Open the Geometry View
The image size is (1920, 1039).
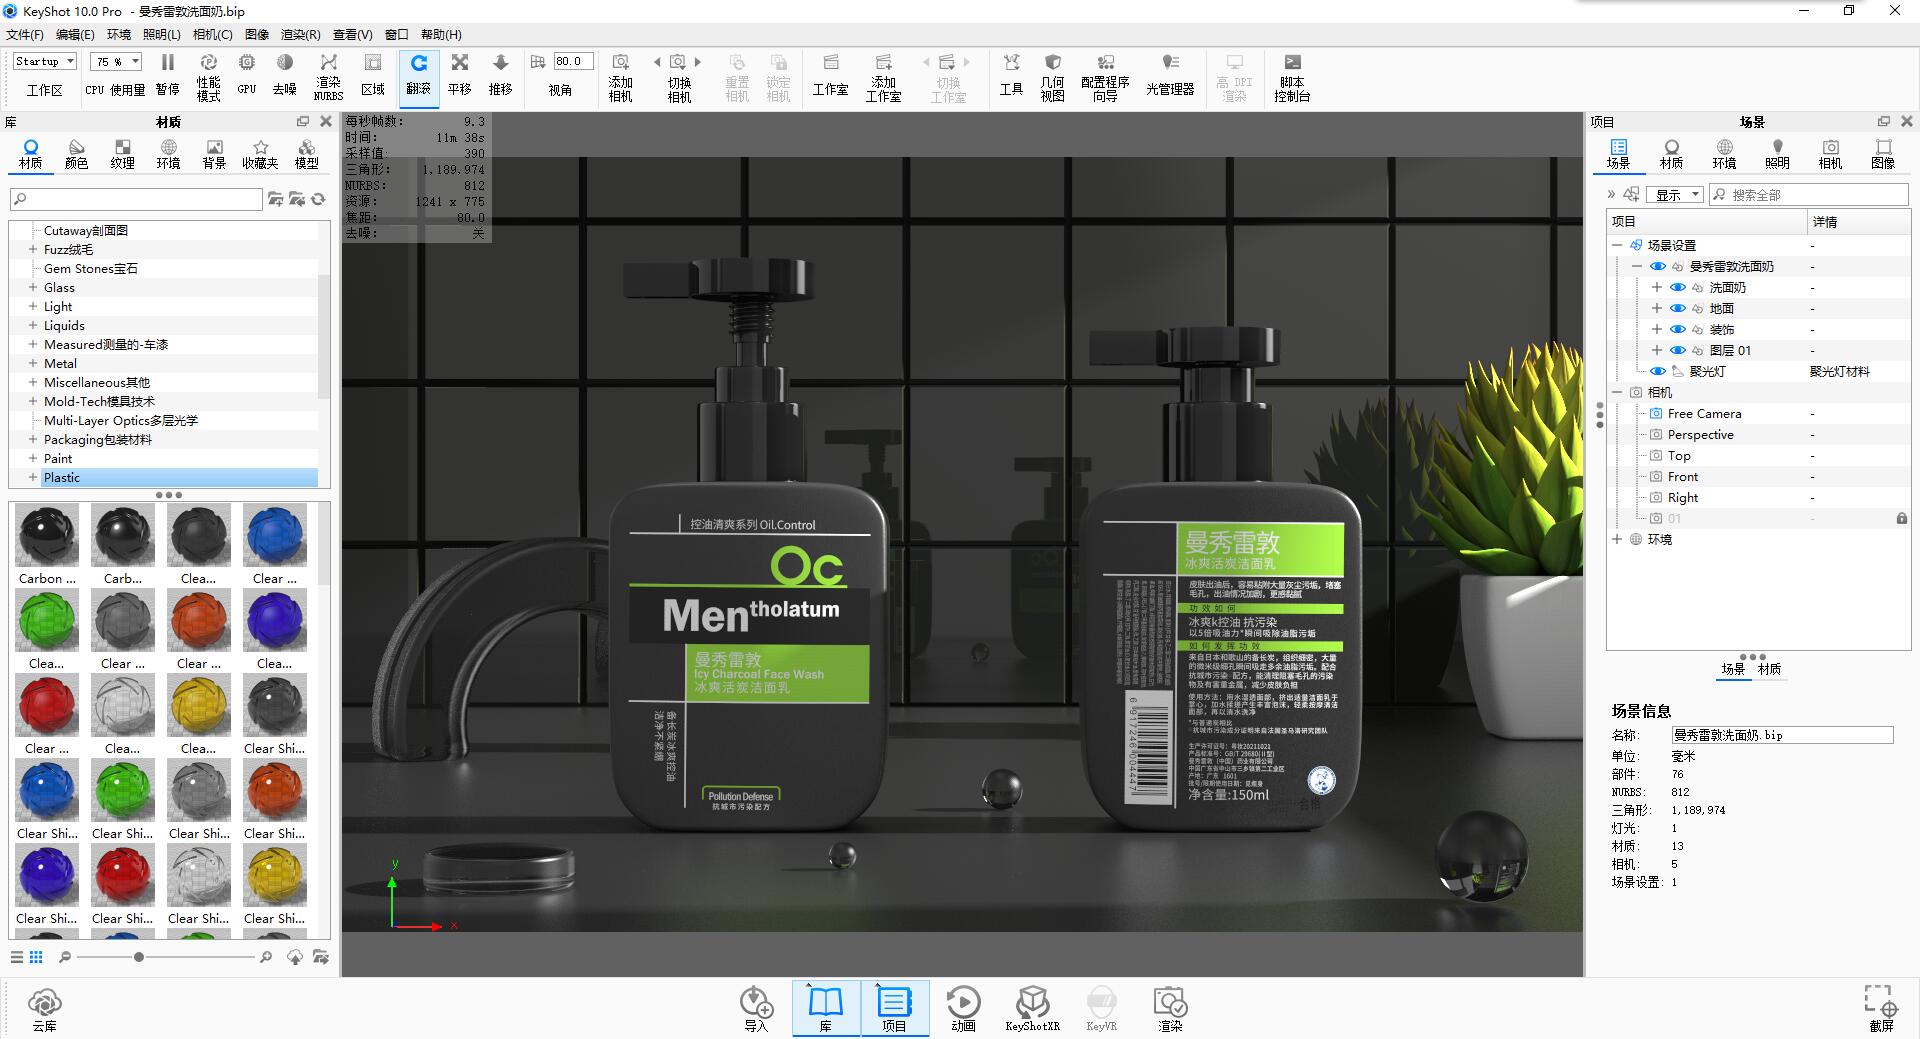pyautogui.click(x=1052, y=77)
